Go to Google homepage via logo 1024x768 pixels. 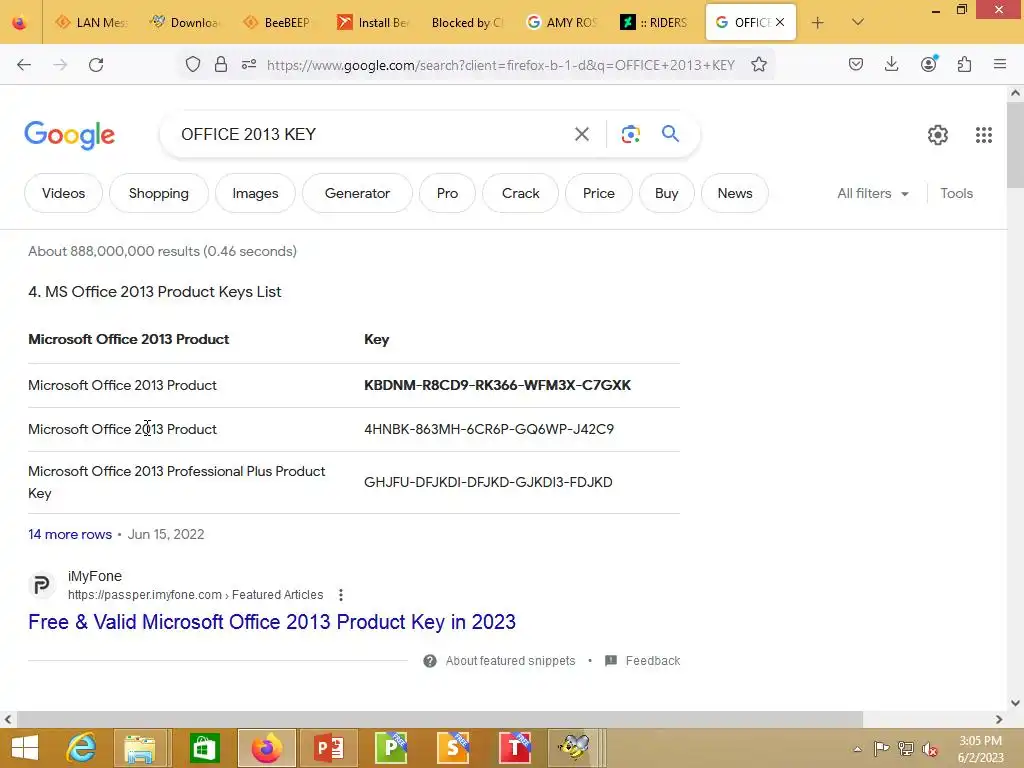pos(69,135)
